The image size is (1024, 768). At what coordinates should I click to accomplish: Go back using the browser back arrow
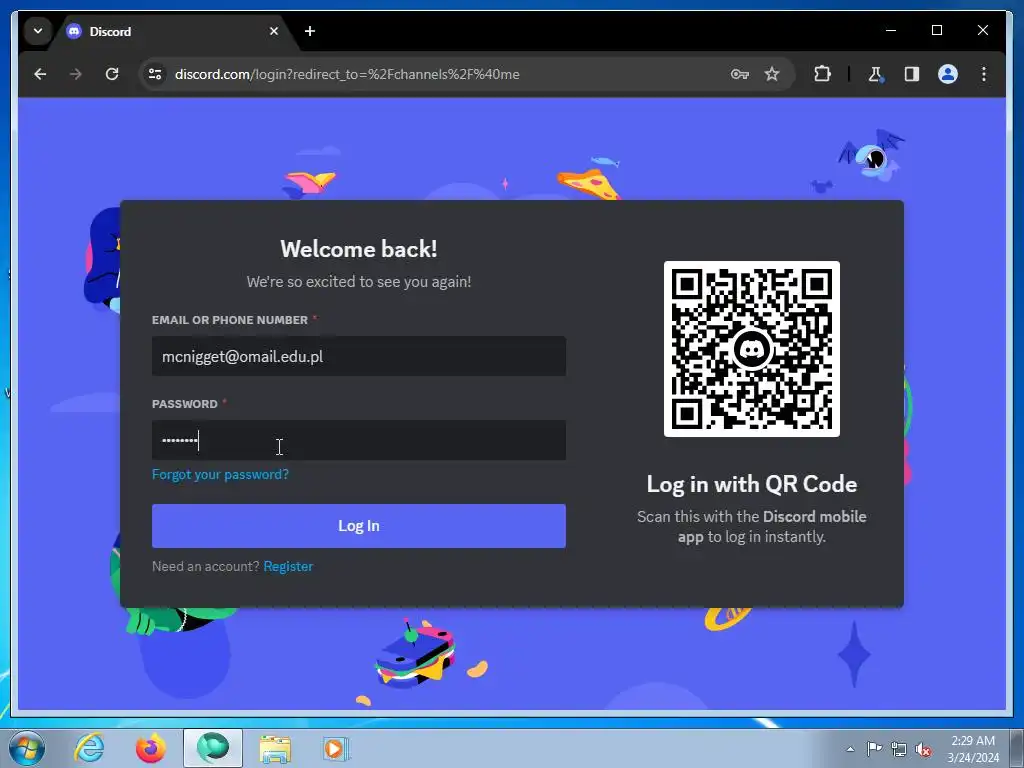point(40,74)
